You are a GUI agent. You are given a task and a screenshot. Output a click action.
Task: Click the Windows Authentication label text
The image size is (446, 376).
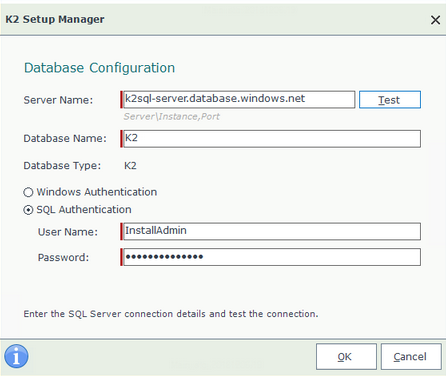[x=97, y=192]
